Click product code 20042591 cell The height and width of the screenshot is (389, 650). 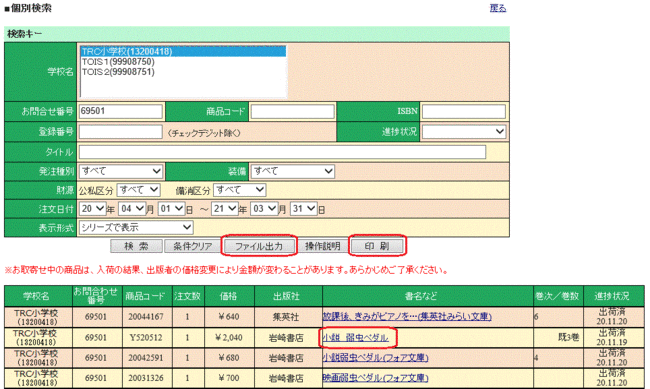146,357
